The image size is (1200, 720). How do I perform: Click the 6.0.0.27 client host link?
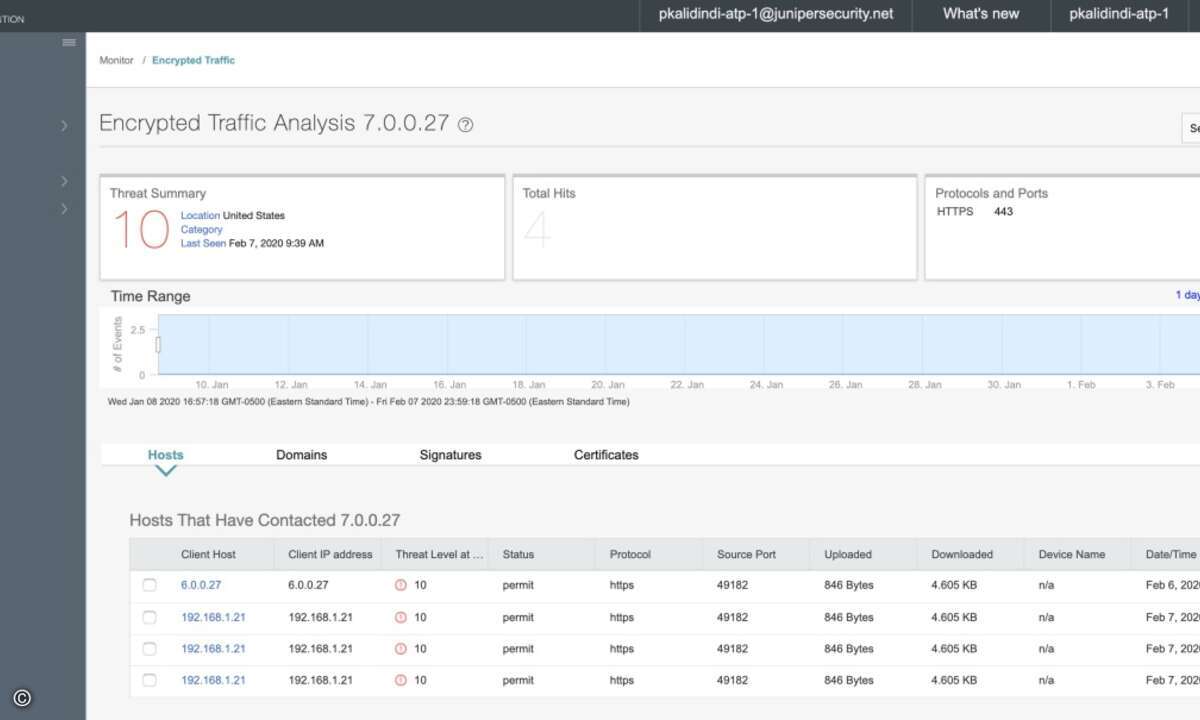201,585
